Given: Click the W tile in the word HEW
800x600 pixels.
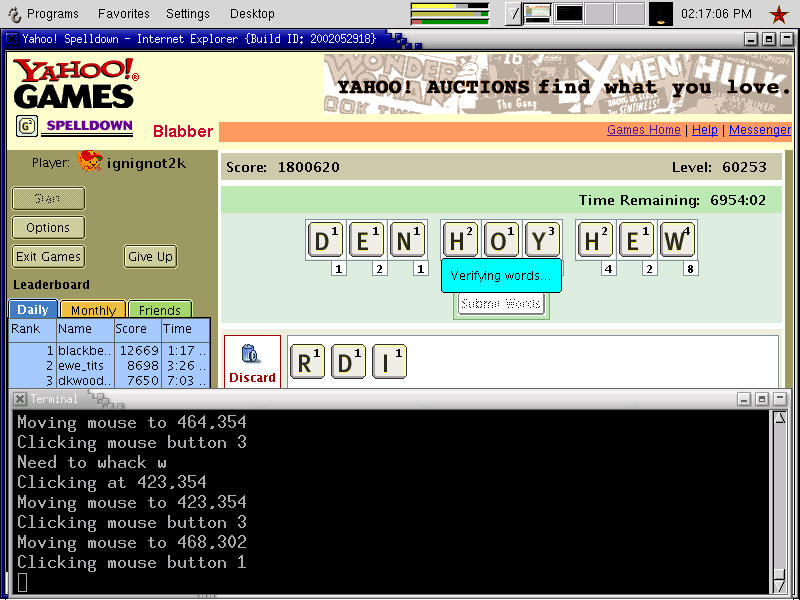Looking at the screenshot, I should point(678,240).
